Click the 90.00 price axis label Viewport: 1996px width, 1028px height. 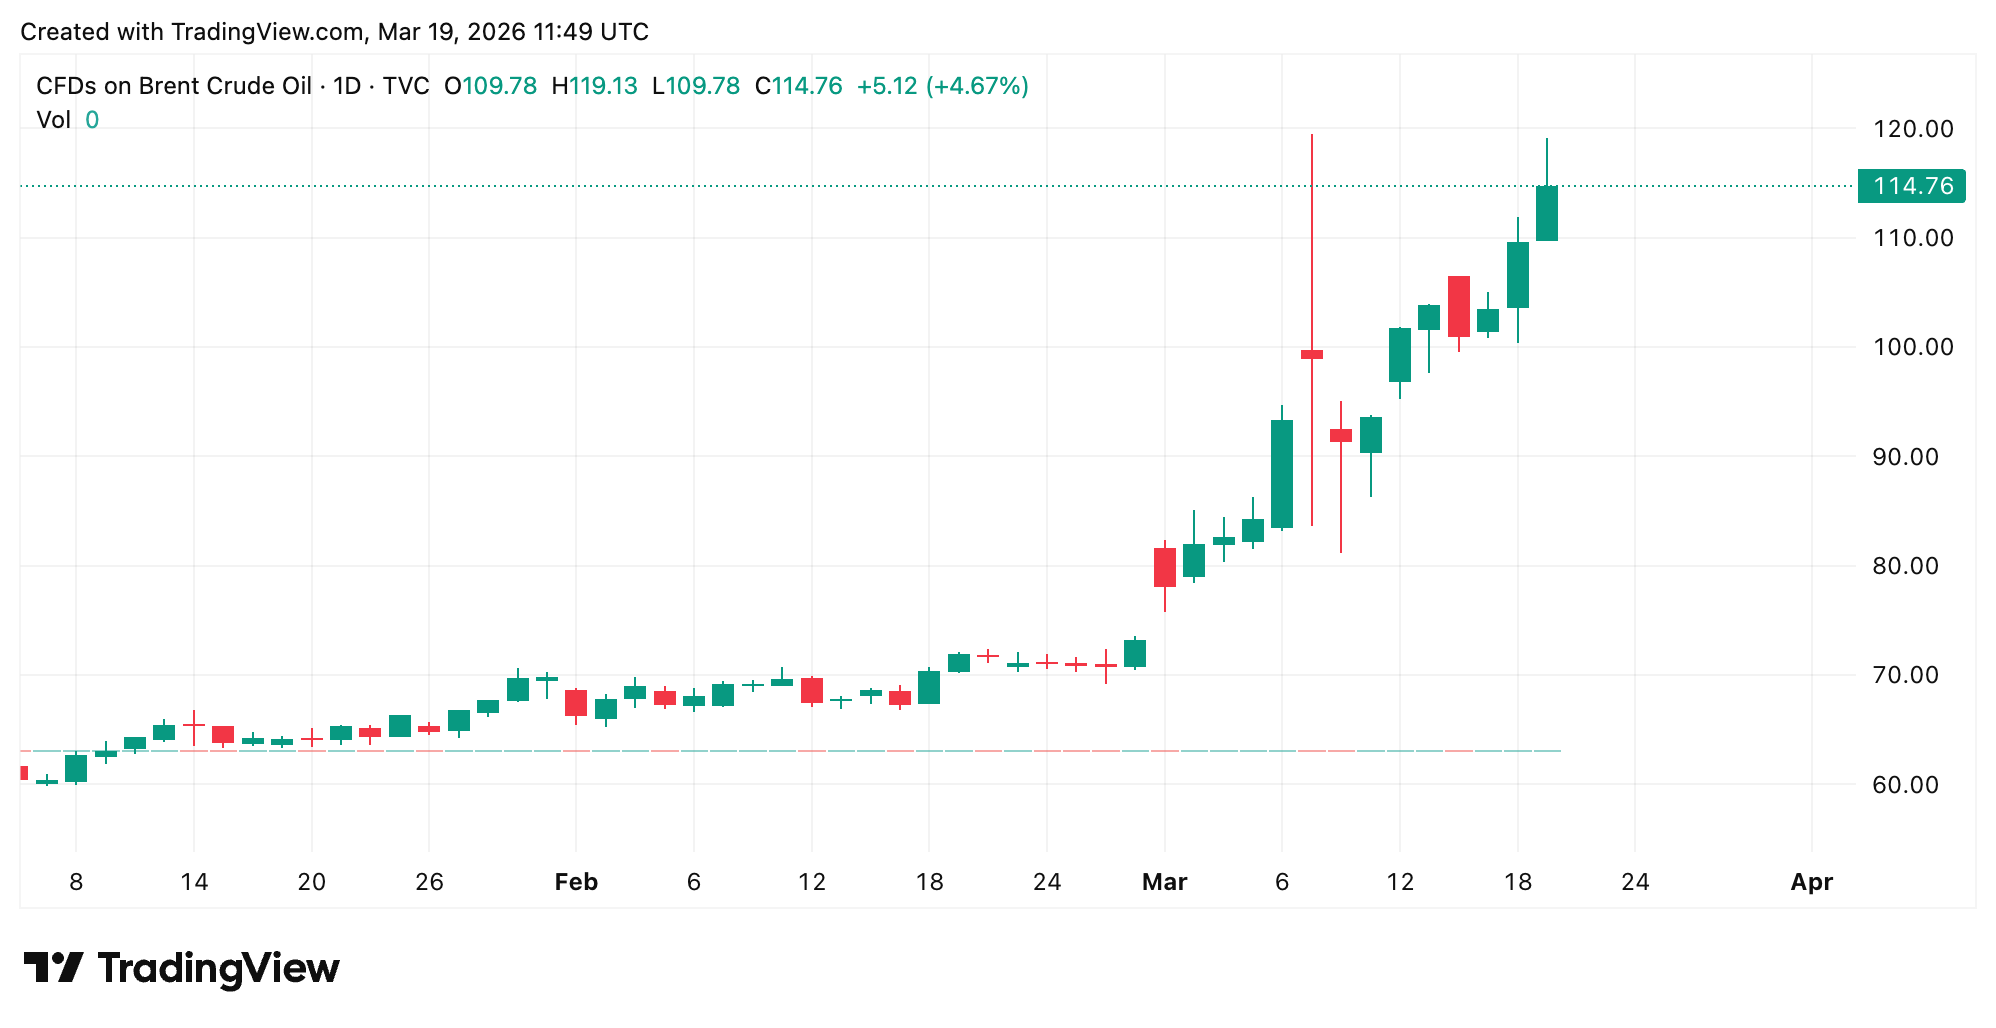point(1912,457)
